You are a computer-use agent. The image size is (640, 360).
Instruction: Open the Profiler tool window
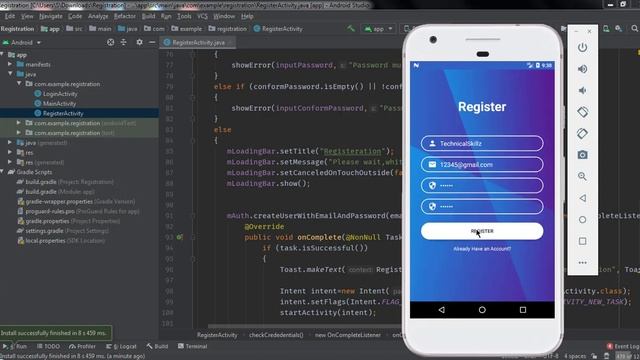[82, 346]
